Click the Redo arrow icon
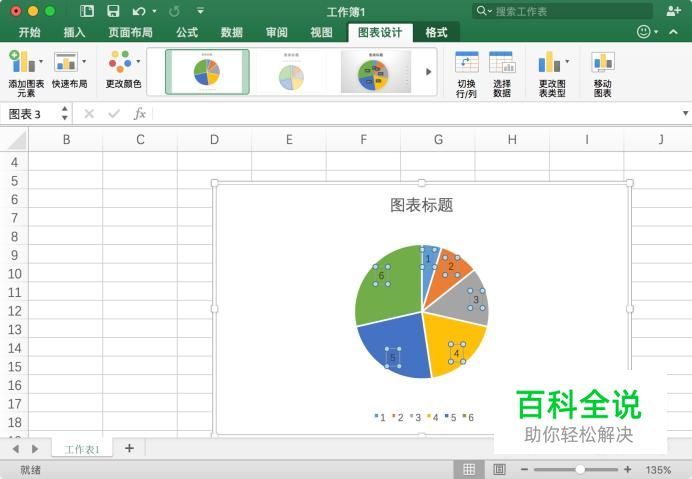The image size is (692, 479). pyautogui.click(x=174, y=11)
